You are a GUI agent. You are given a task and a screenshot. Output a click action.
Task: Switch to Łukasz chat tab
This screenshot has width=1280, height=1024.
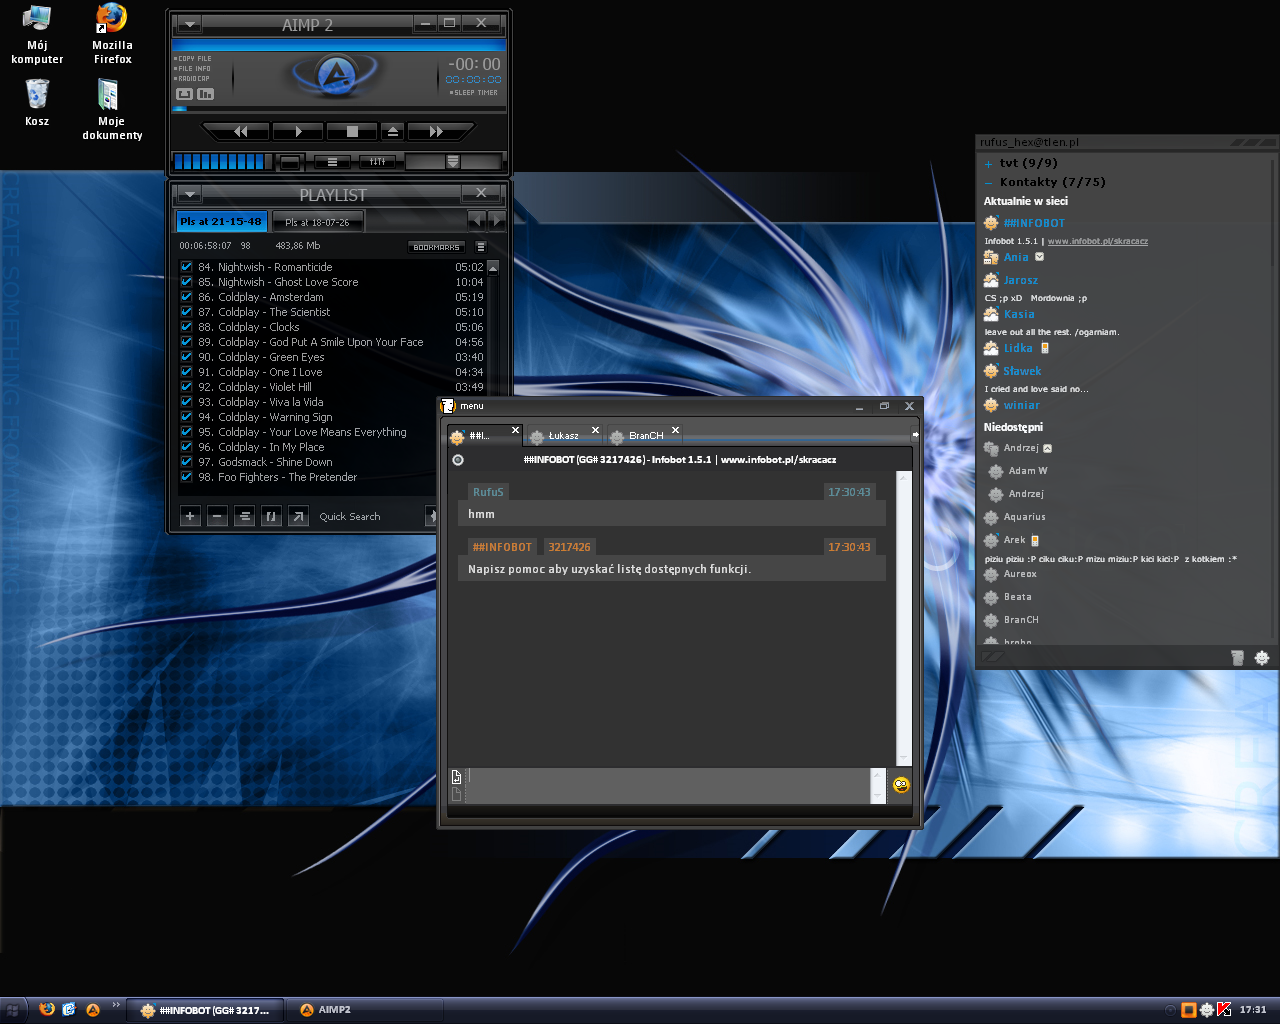564,435
